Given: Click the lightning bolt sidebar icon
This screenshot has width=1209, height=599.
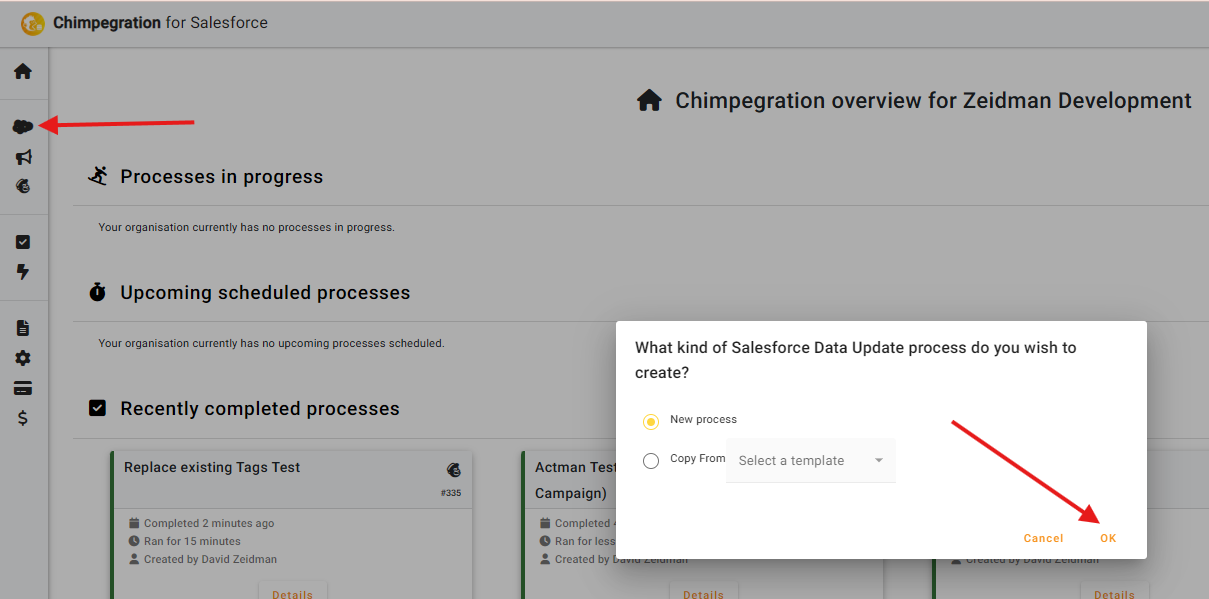Looking at the screenshot, I should click(23, 272).
